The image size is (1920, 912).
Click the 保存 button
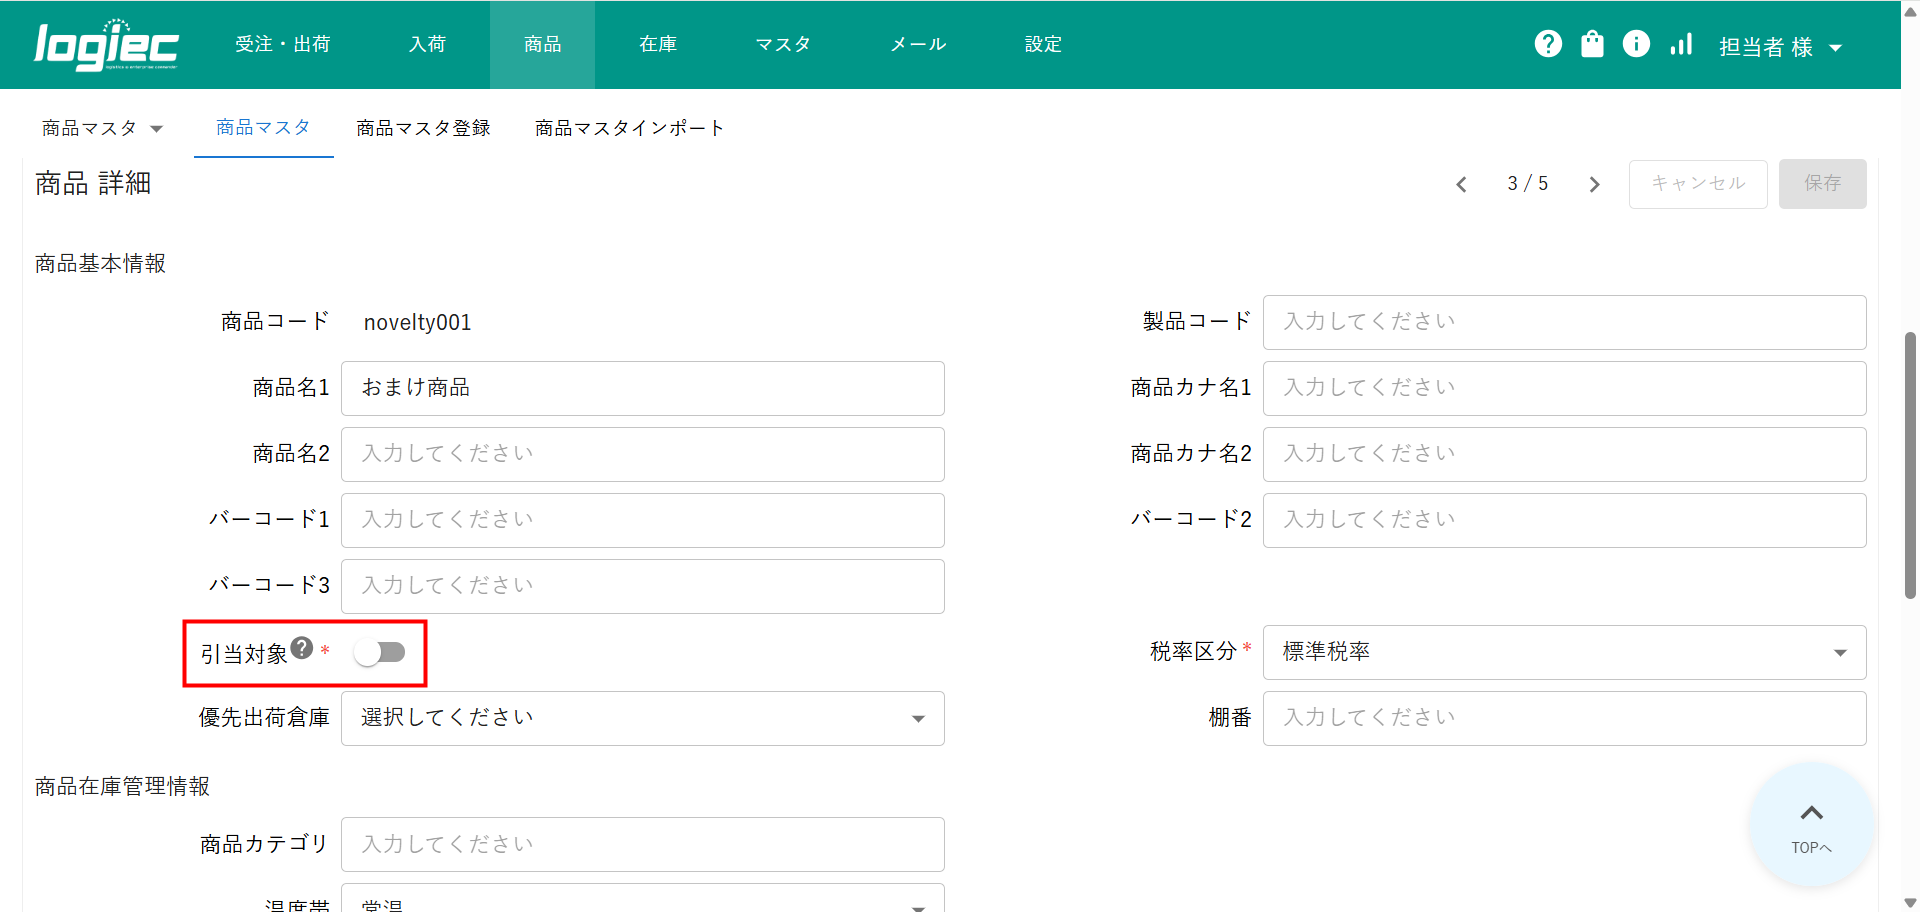pos(1822,184)
